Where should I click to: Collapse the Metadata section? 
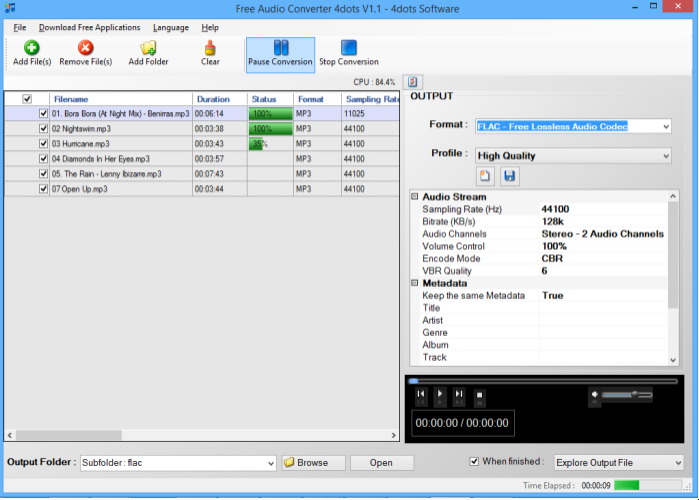click(x=415, y=283)
